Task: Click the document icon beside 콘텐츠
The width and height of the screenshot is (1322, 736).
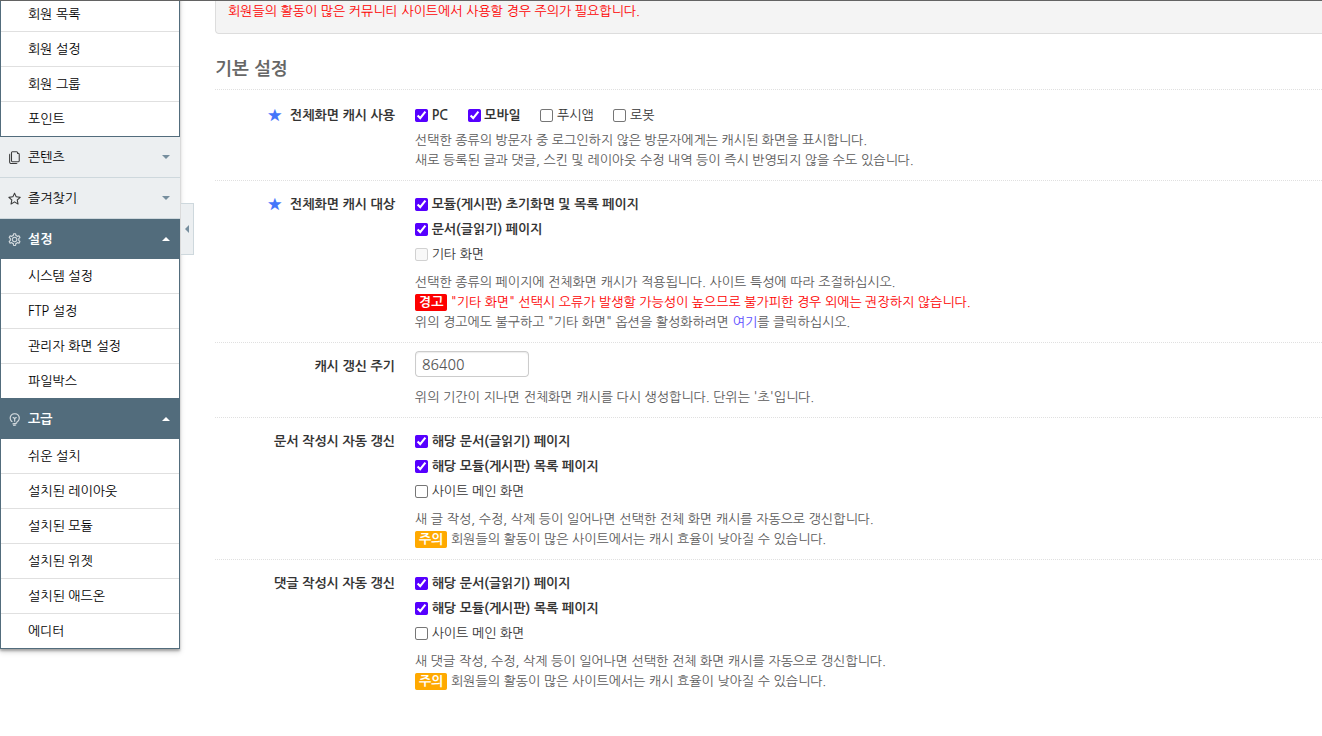Action: click(11, 156)
